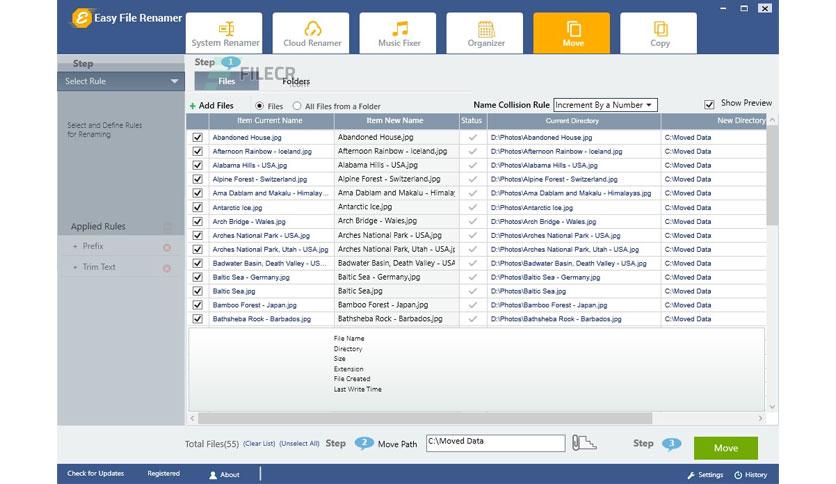Uncheck Arch Bridge - Wales.jpg checkbox
The height and width of the screenshot is (484, 836).
click(198, 221)
